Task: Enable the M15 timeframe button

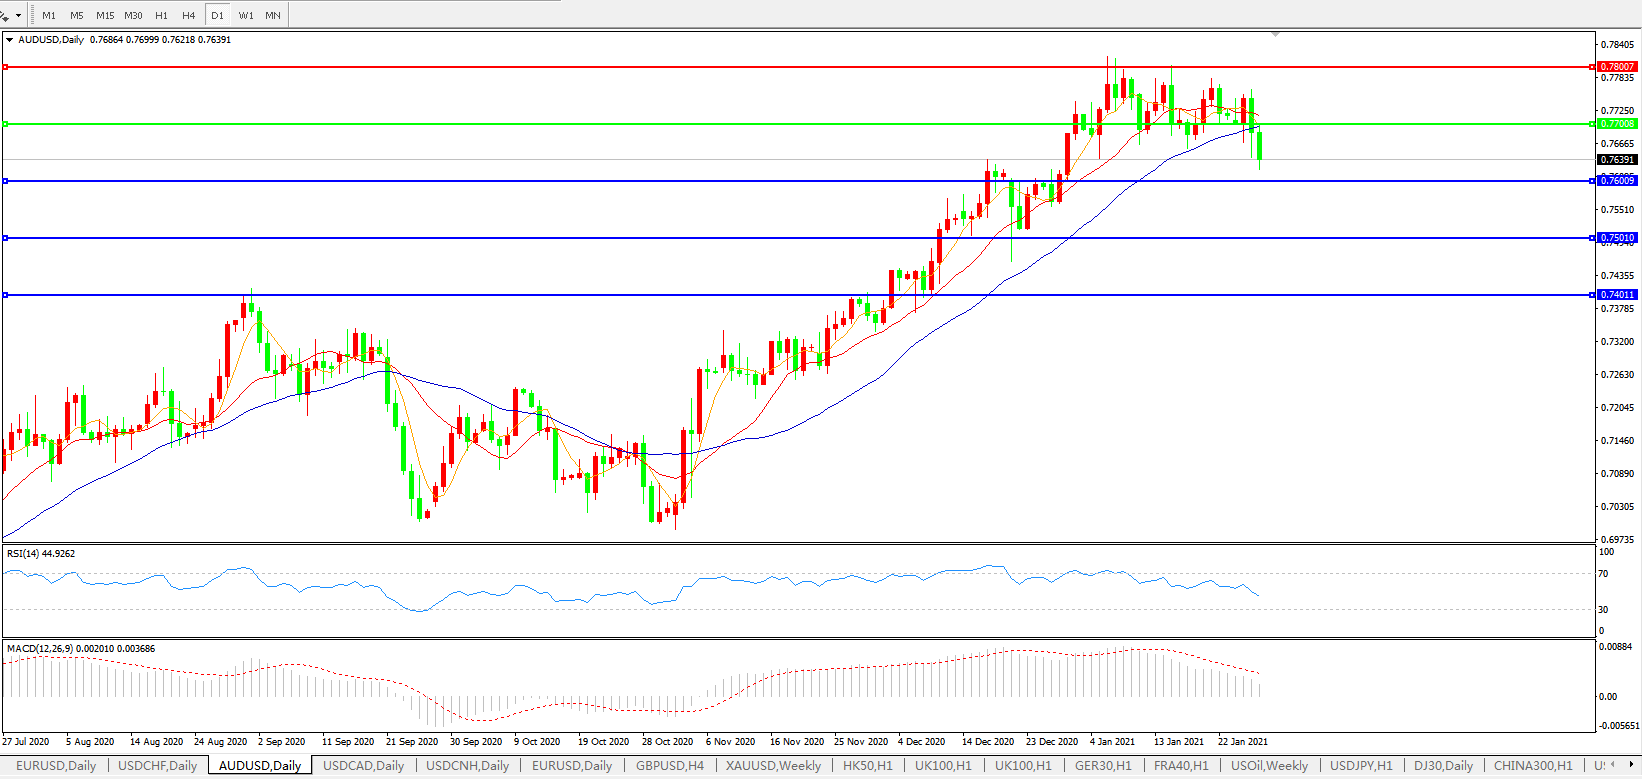Action: [105, 15]
